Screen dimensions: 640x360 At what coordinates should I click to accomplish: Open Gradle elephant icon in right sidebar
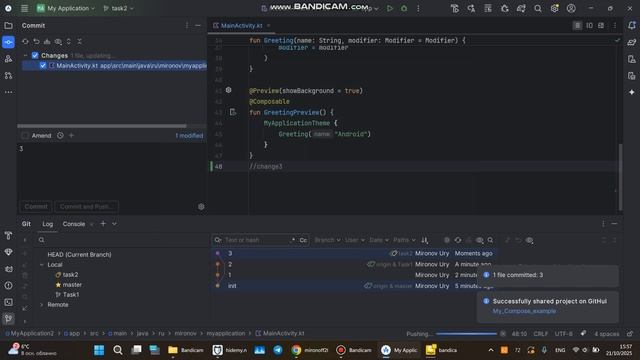pyautogui.click(x=632, y=42)
